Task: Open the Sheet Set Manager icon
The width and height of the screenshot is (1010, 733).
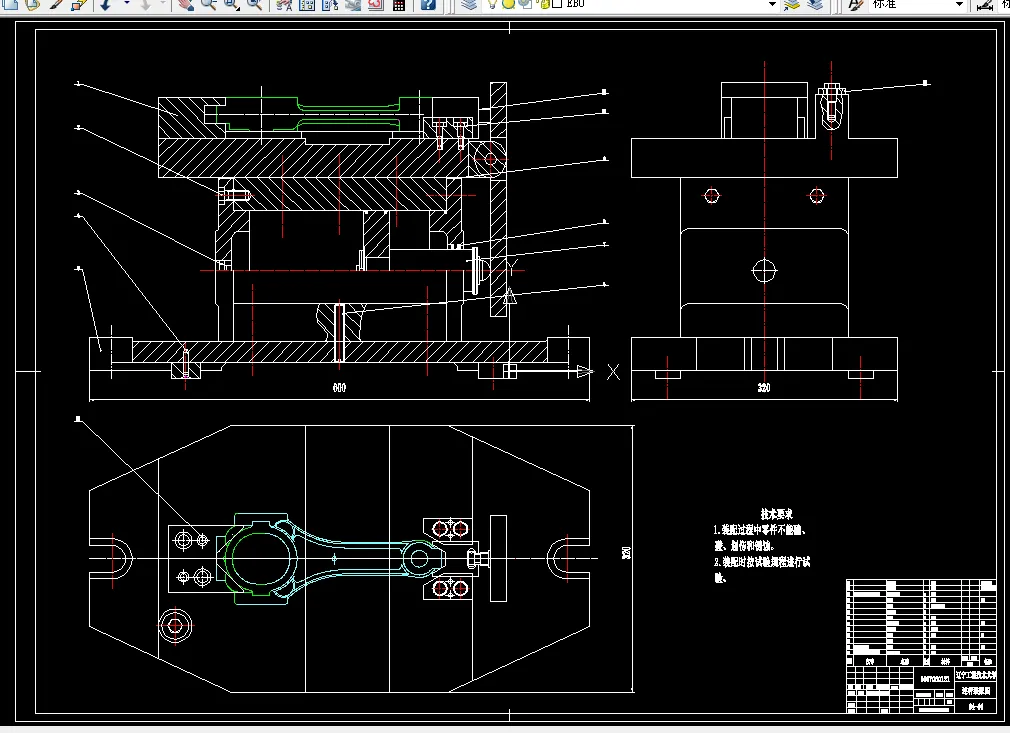Action: tap(352, 5)
